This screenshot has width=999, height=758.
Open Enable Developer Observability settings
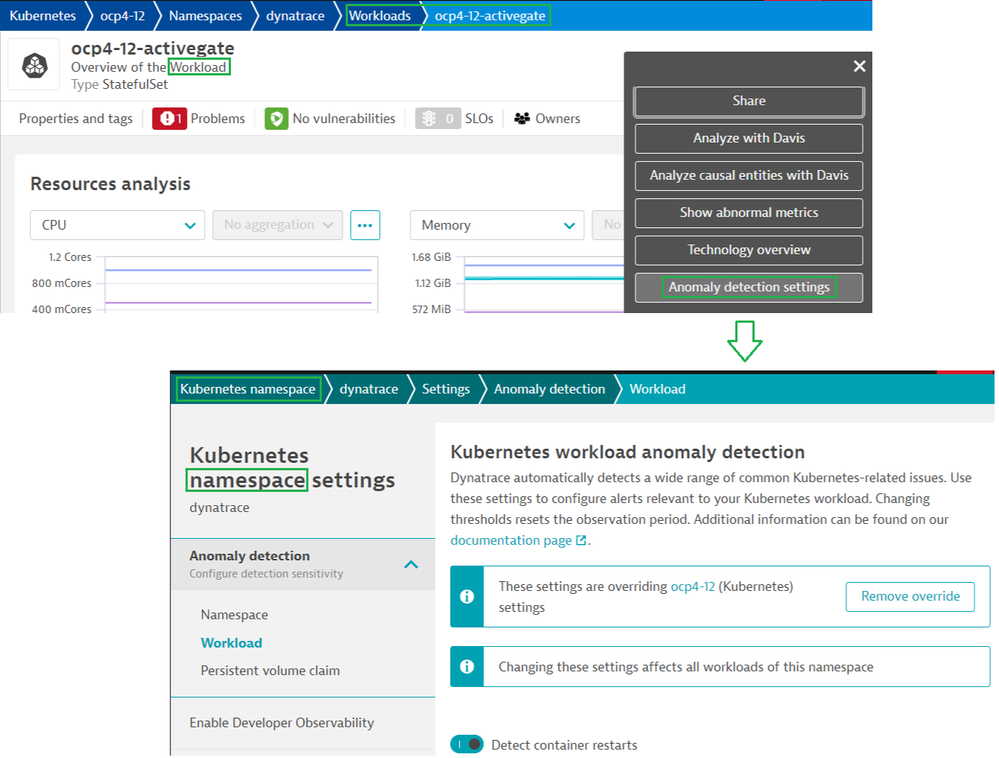tap(282, 722)
